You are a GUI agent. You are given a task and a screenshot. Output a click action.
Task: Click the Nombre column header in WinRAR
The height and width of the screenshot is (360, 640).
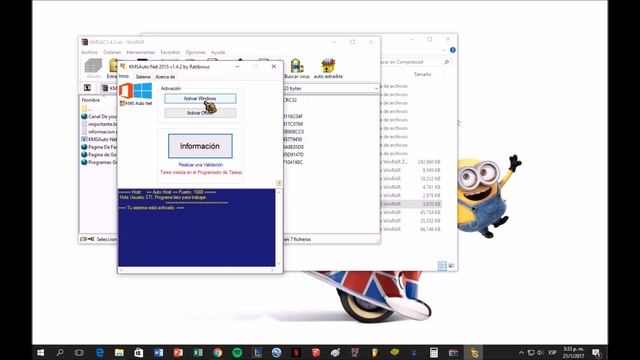91,100
